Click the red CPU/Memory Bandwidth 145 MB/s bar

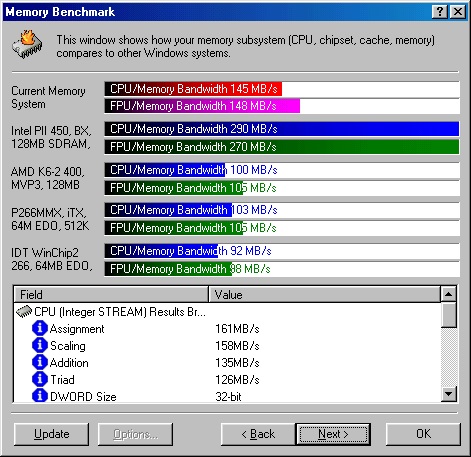point(193,89)
